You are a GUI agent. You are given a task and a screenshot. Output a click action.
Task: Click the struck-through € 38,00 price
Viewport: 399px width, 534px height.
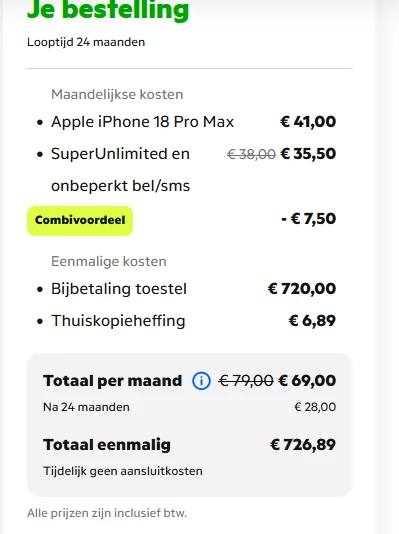251,155
